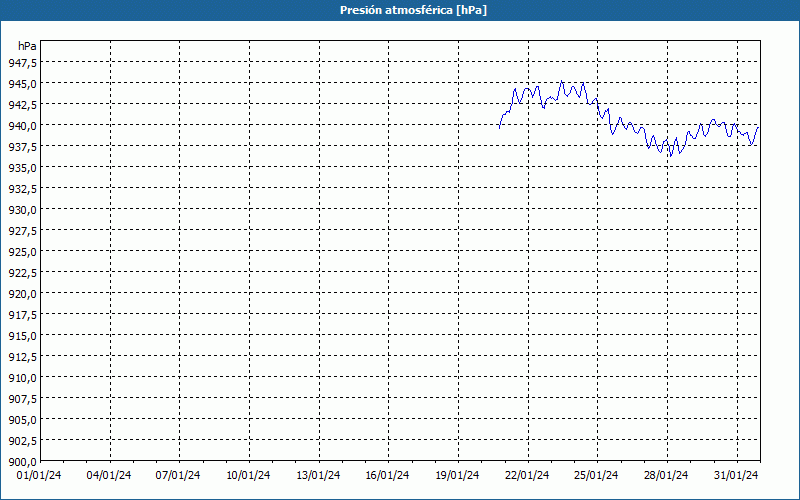
Task: Click the 19/01/24 date label
Action: (457, 475)
